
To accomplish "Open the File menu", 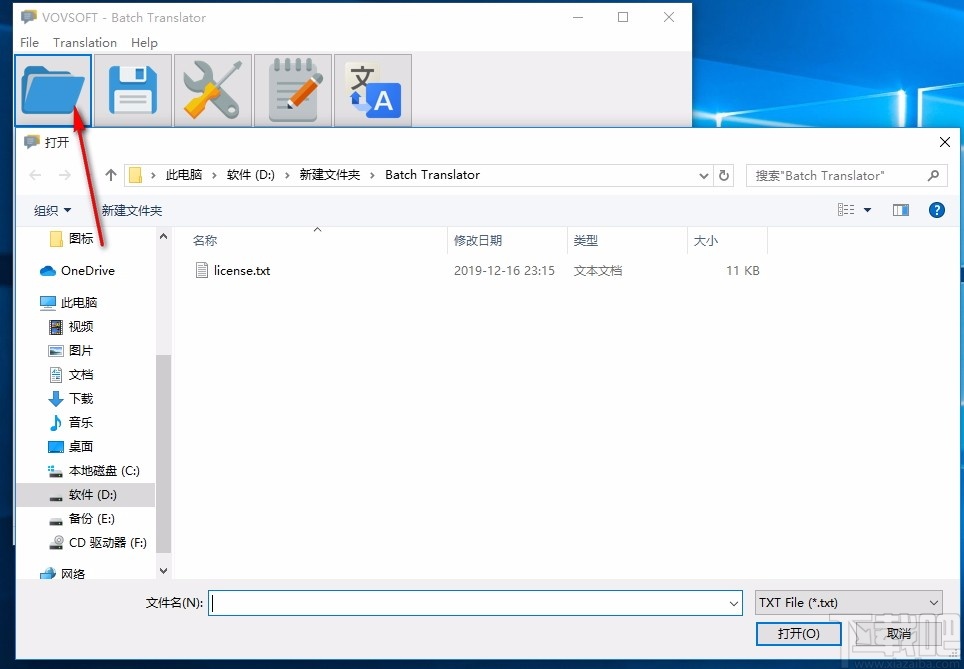I will pos(28,42).
